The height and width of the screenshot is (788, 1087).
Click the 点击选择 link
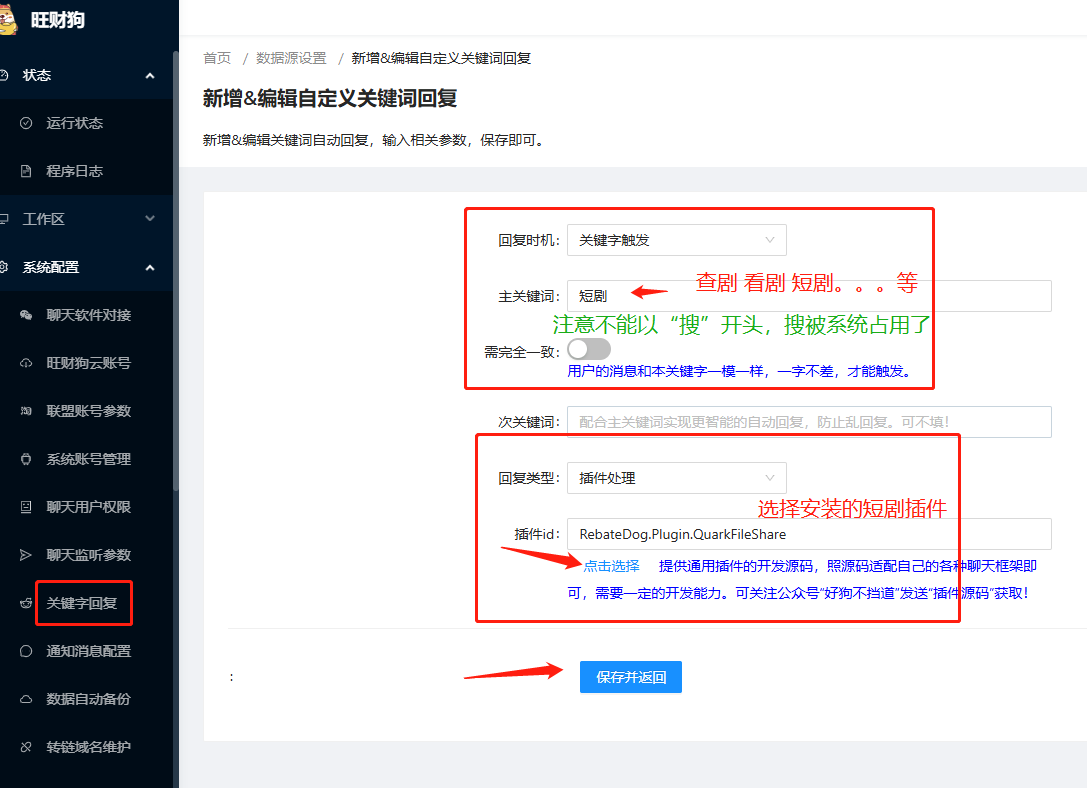[x=611, y=566]
